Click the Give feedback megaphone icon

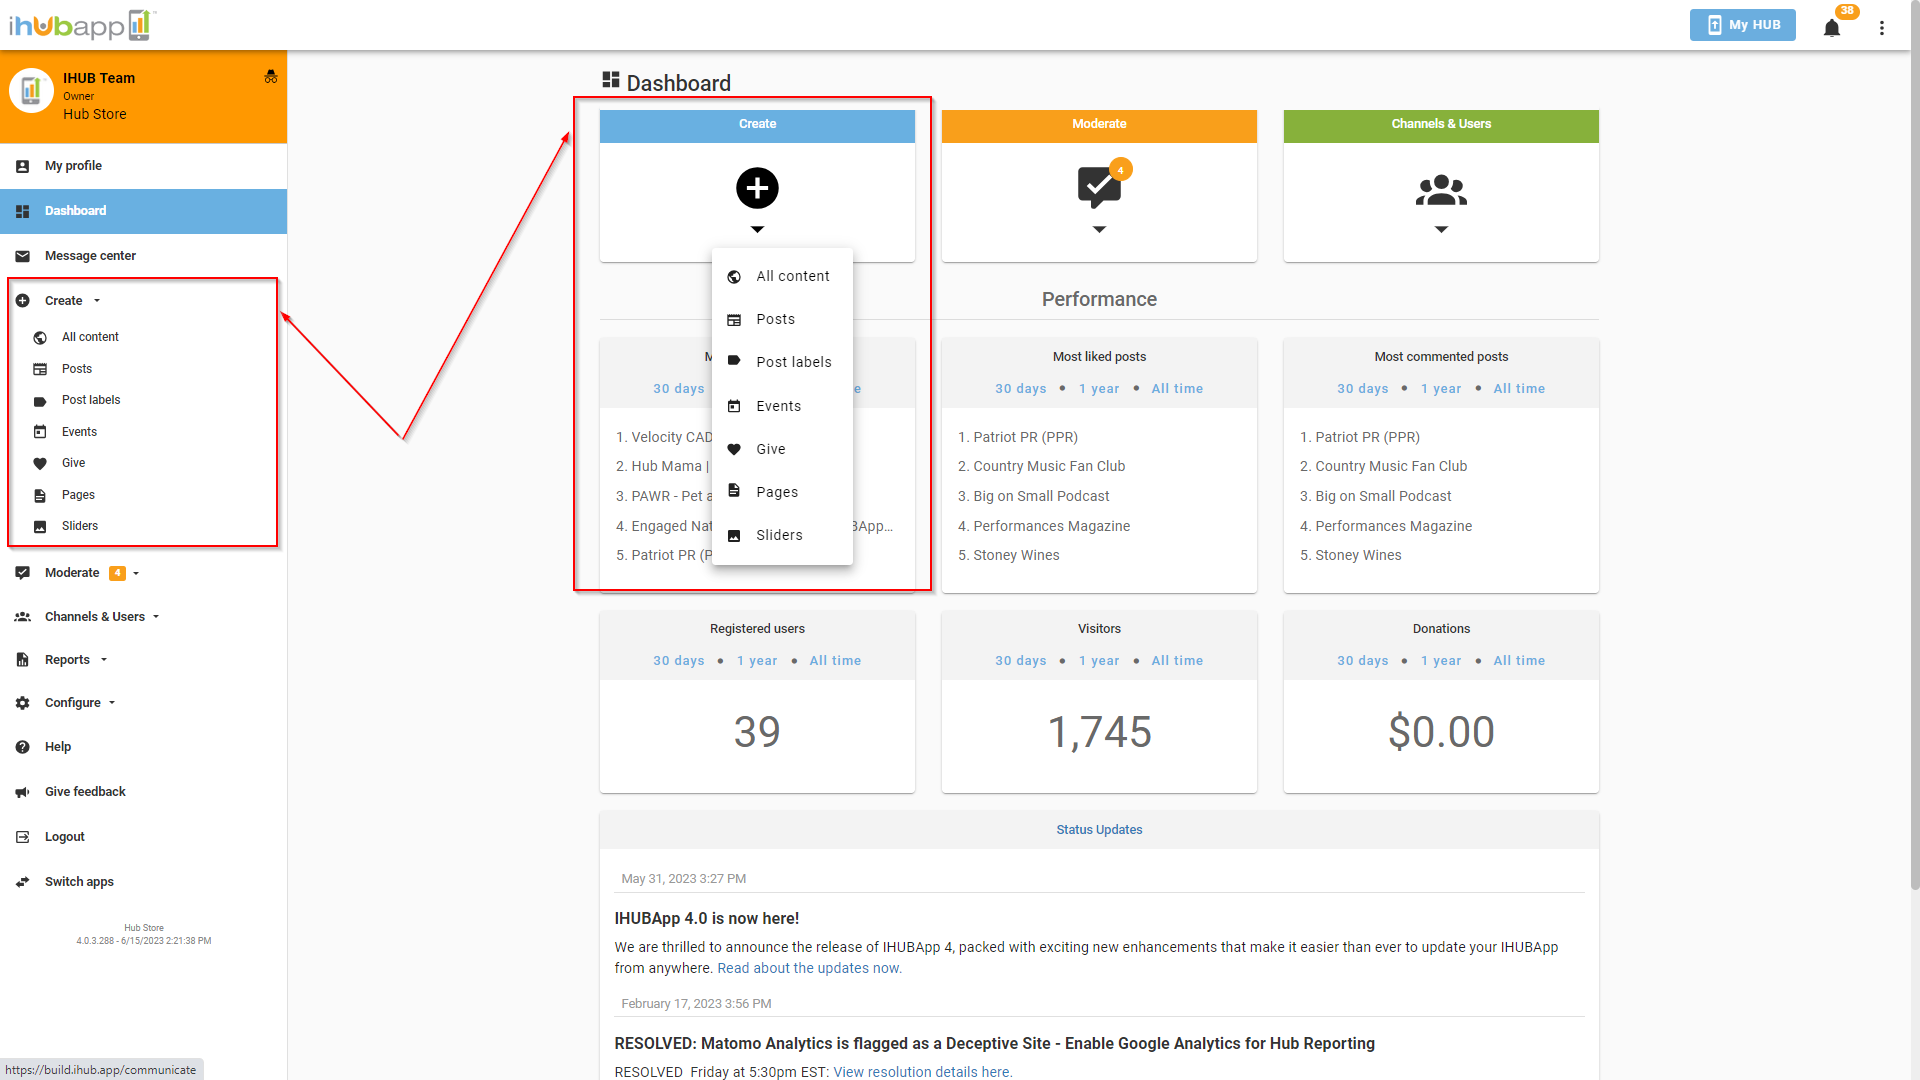(x=23, y=792)
